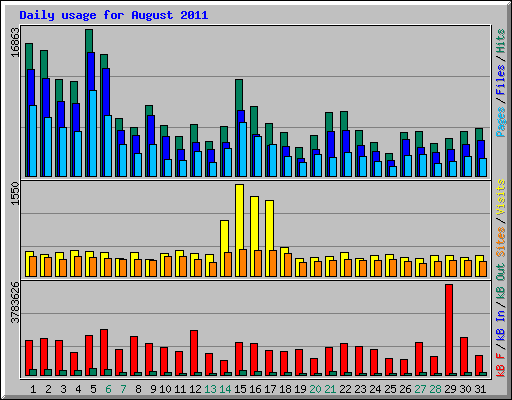Click day label 24 on x-axis
Viewport: 512px width, 400px height.
click(375, 389)
